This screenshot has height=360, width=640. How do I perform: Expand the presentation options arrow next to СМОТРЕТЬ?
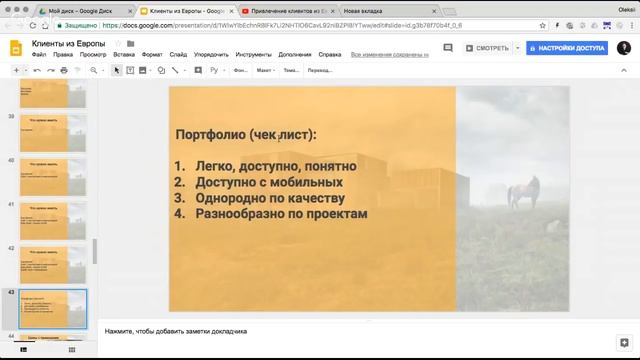point(518,48)
